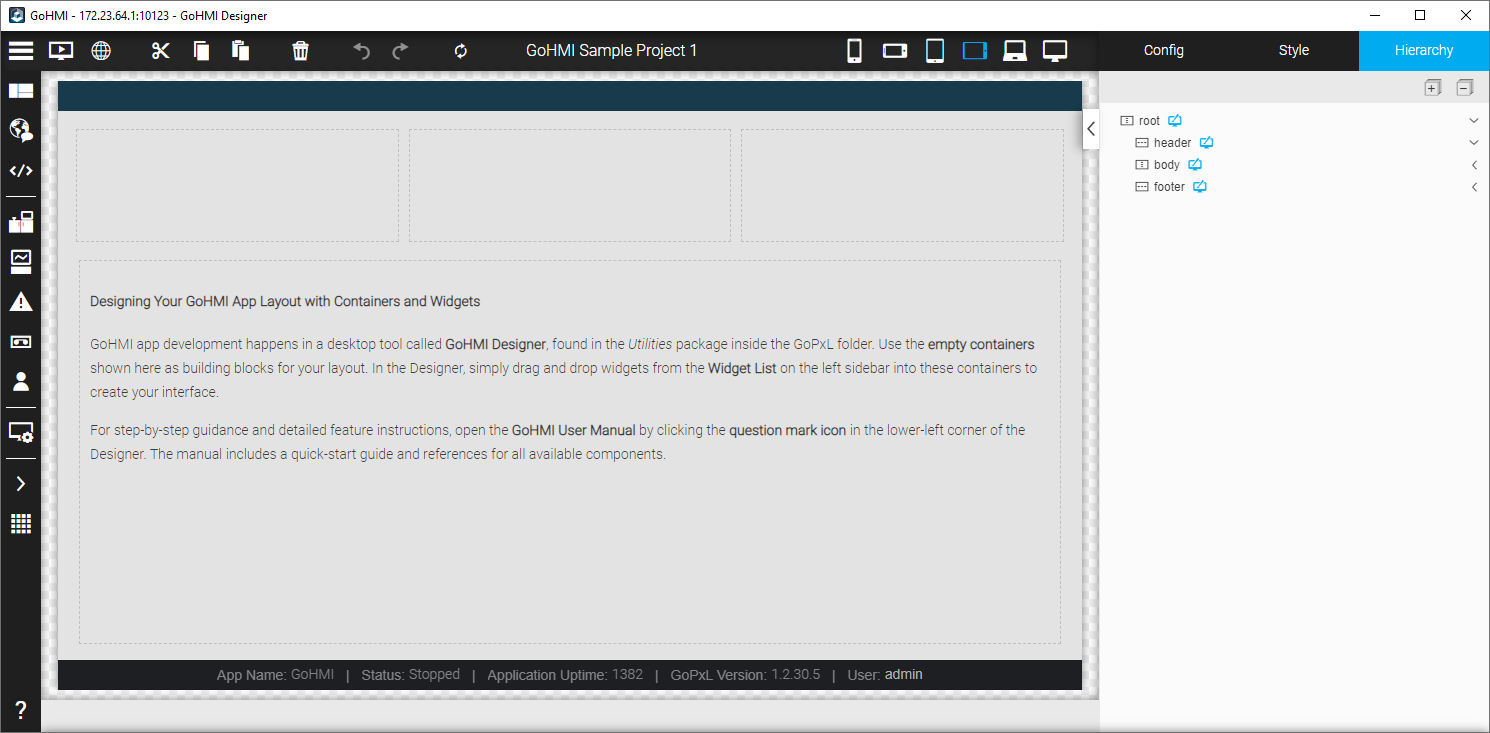Switch to the Style tab
This screenshot has width=1490, height=733.
tap(1293, 51)
